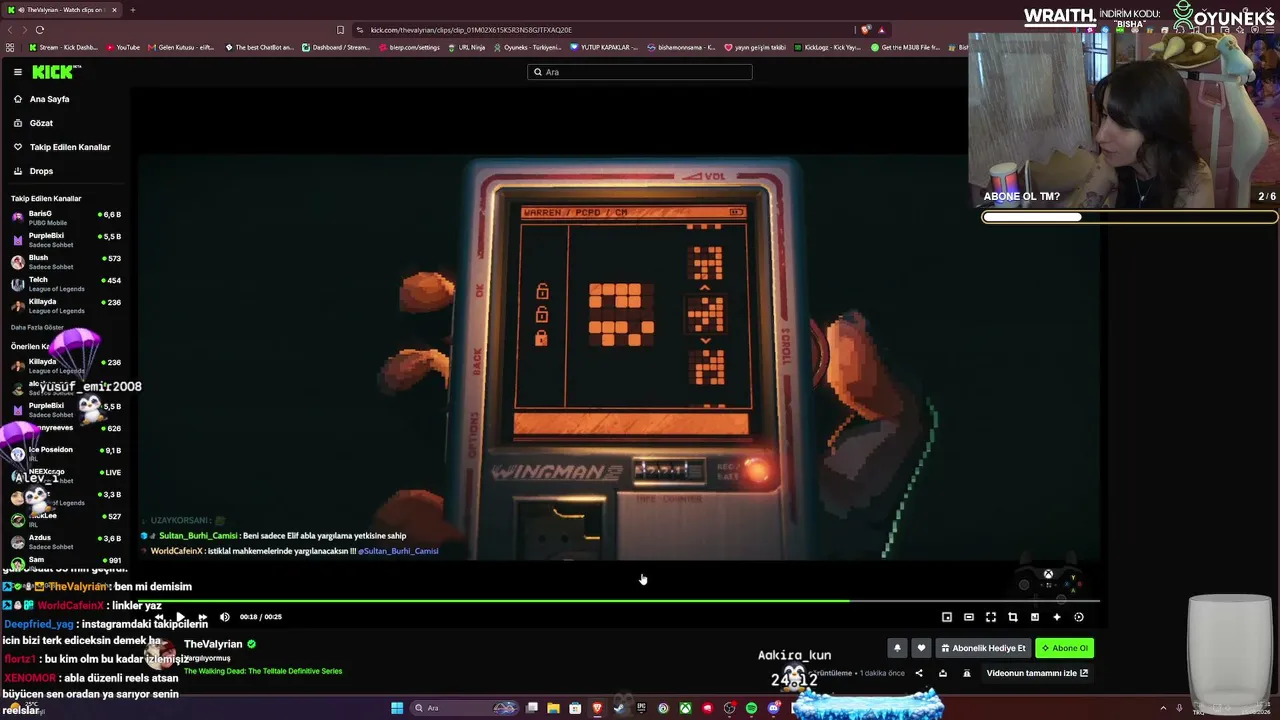Image resolution: width=1280 pixels, height=720 pixels.
Task: Share the clip with share icon
Action: pyautogui.click(x=919, y=673)
